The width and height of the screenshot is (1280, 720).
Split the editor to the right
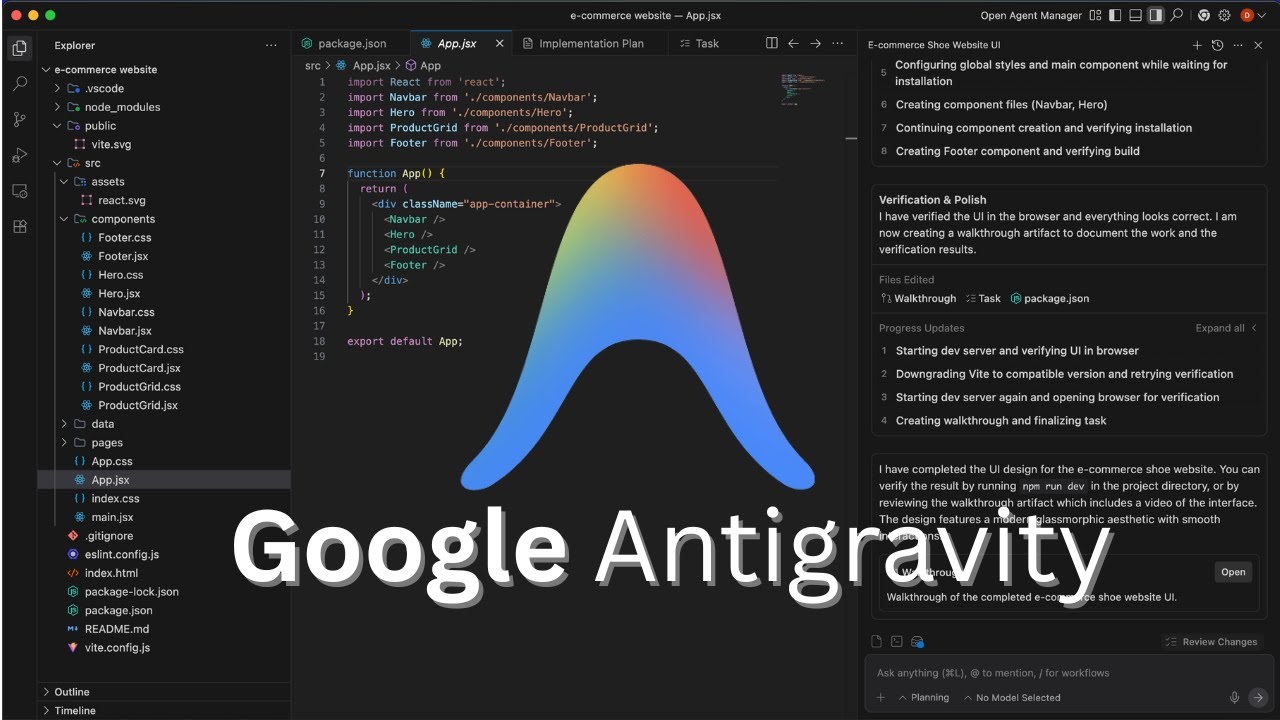click(772, 43)
